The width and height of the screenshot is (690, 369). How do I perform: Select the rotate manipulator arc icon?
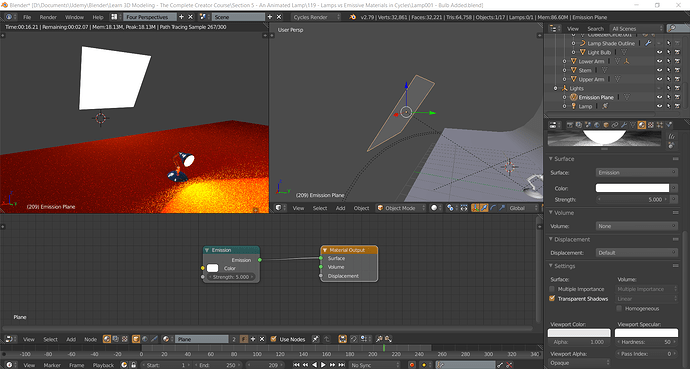(x=493, y=208)
